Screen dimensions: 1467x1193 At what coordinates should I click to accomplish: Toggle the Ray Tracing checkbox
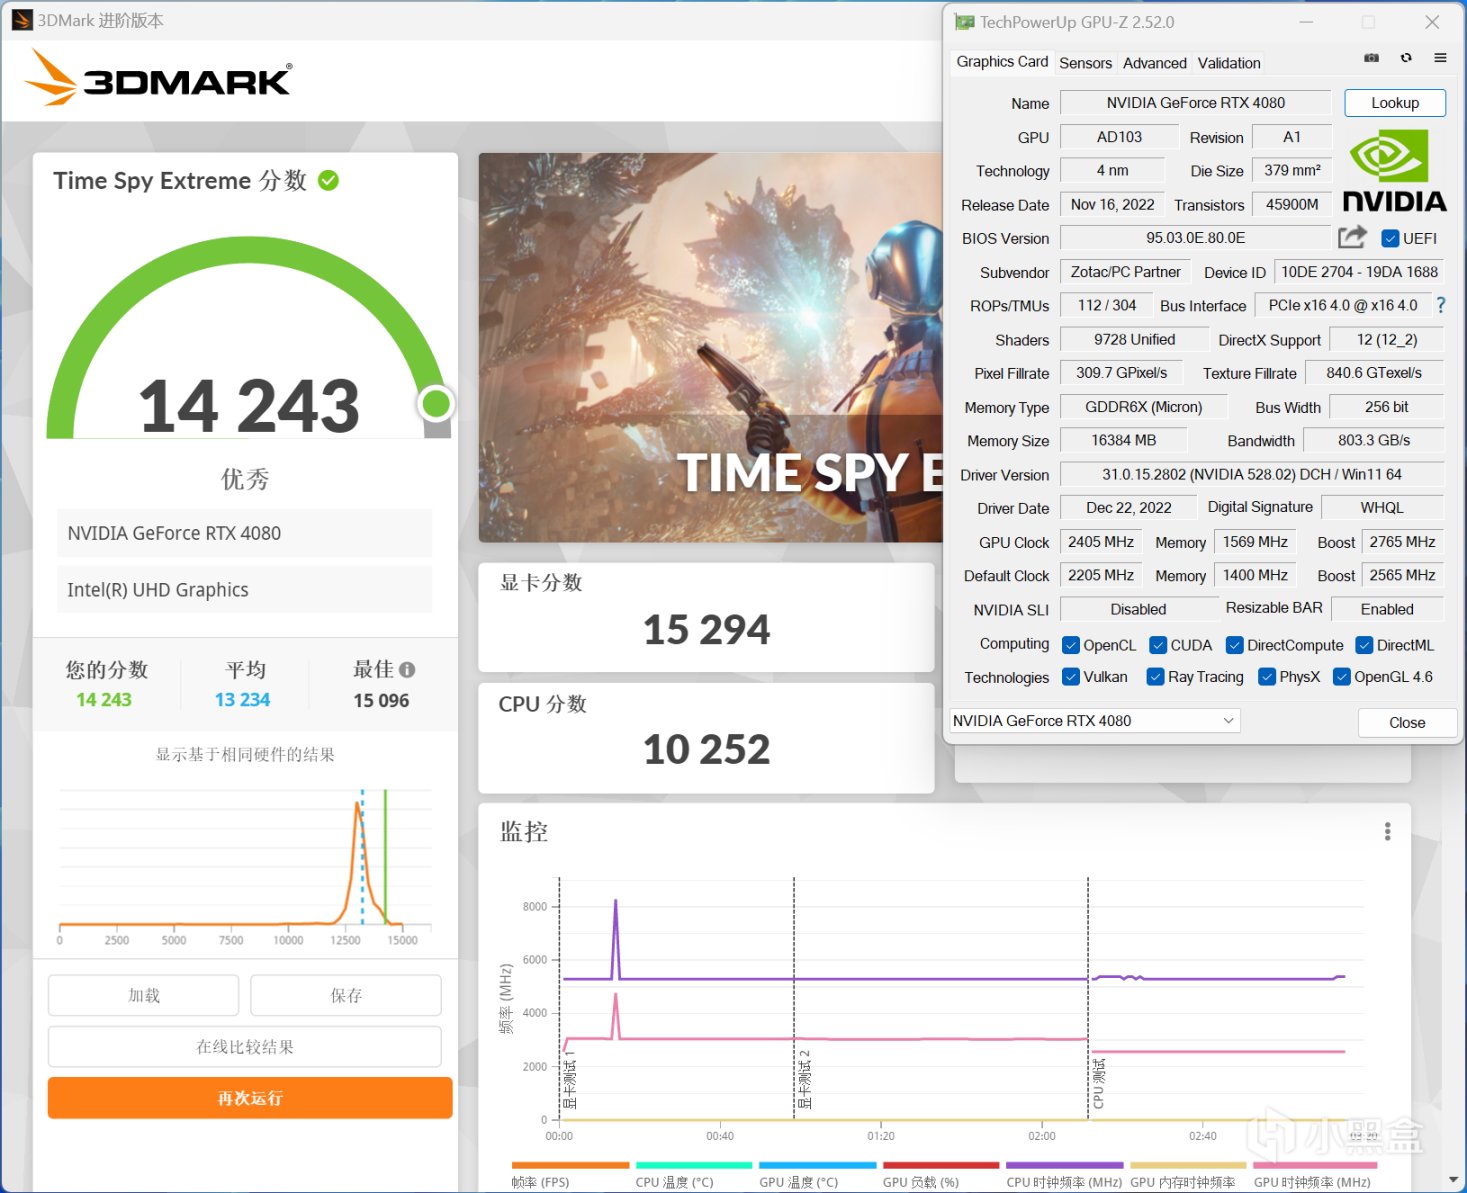click(1156, 677)
